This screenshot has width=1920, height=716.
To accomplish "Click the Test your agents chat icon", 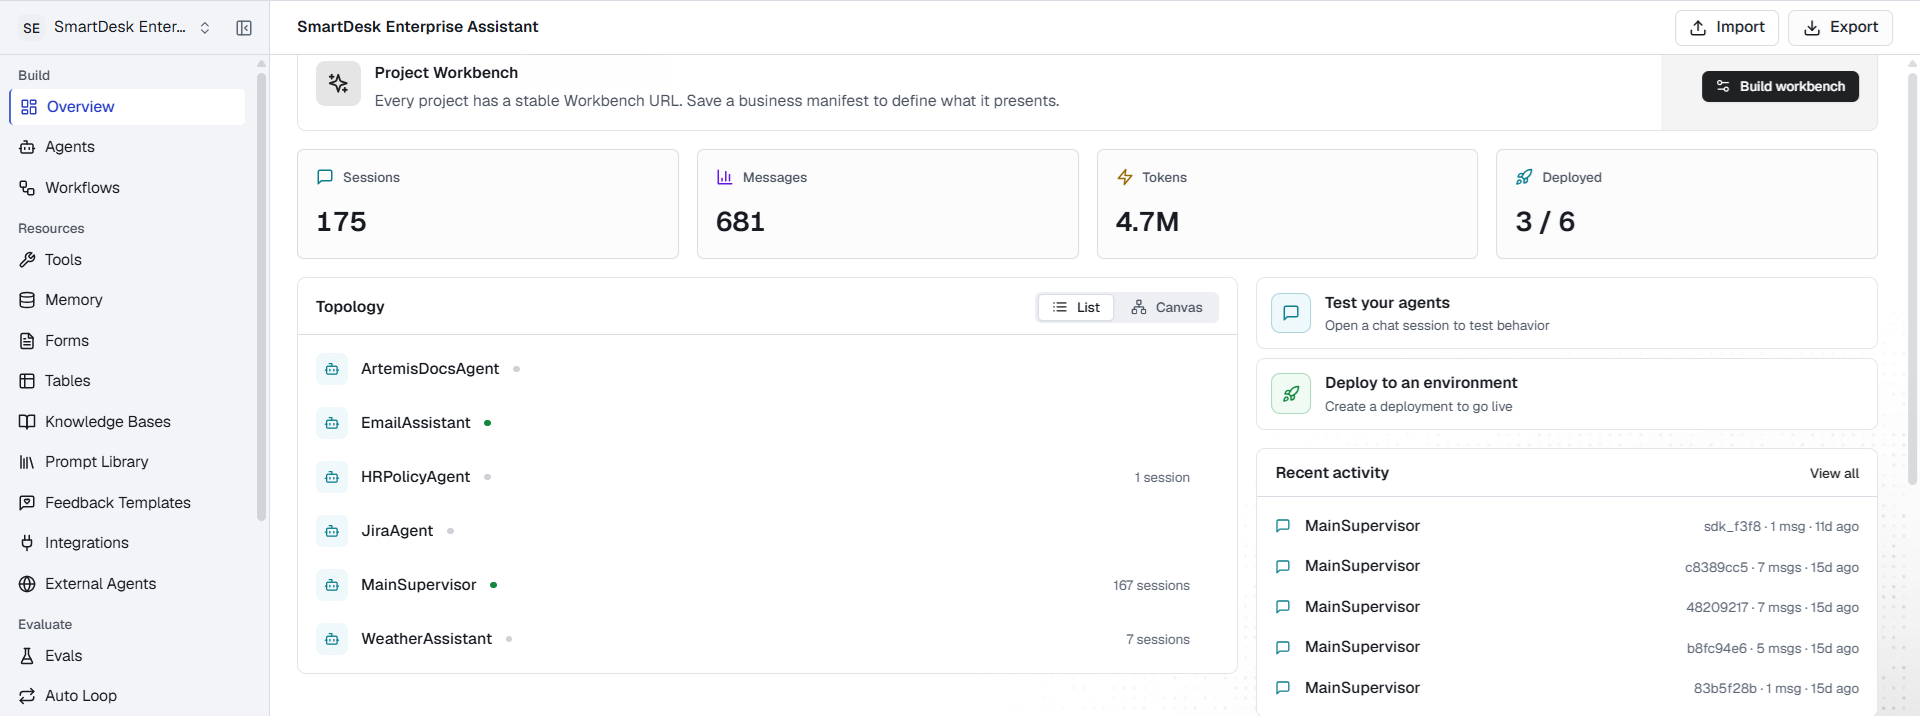I will pos(1291,313).
